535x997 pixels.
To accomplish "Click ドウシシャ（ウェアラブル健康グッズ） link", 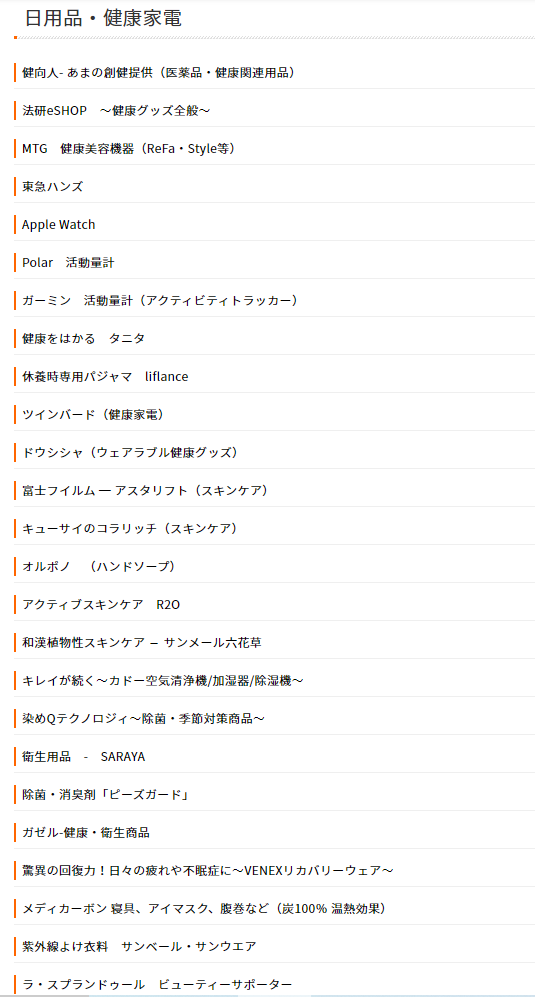I will click(x=130, y=453).
